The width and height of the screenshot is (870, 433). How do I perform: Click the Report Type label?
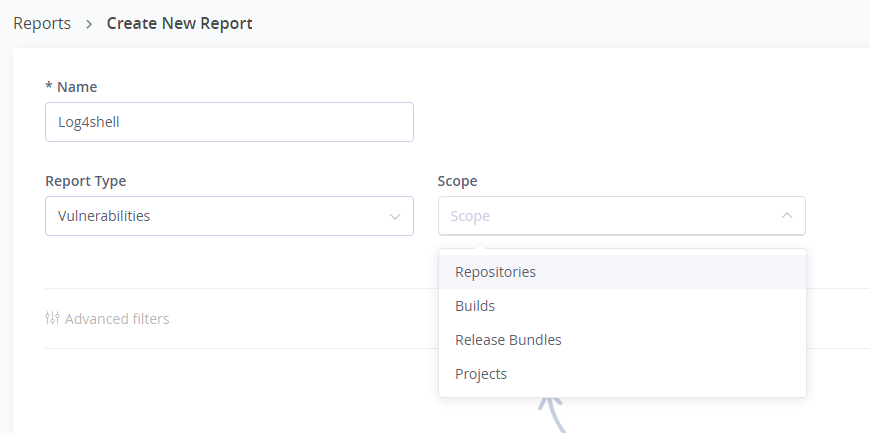[x=85, y=181]
